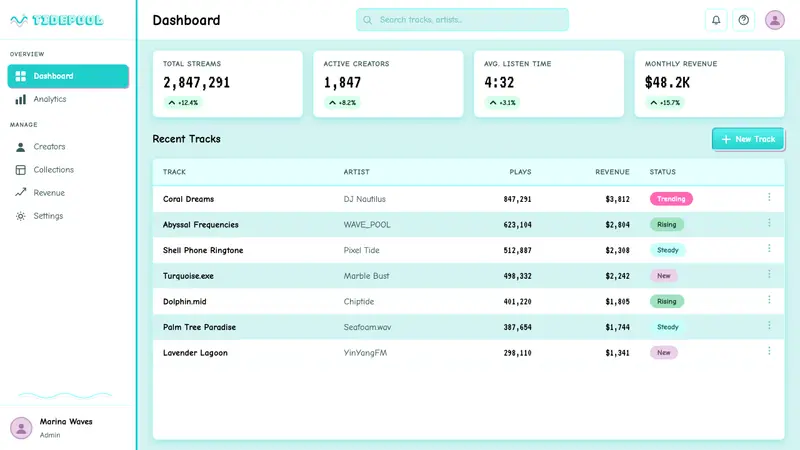Image resolution: width=800 pixels, height=450 pixels.
Task: Open the user avatar in top bar
Action: (x=774, y=20)
